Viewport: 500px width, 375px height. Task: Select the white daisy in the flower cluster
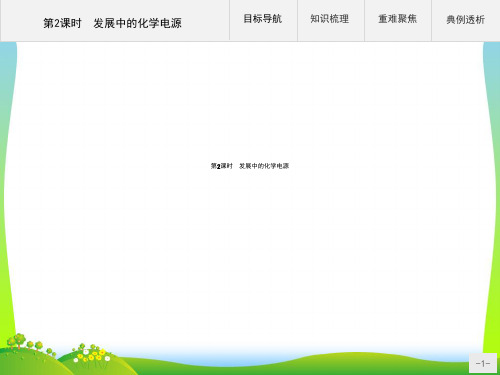[86, 352]
